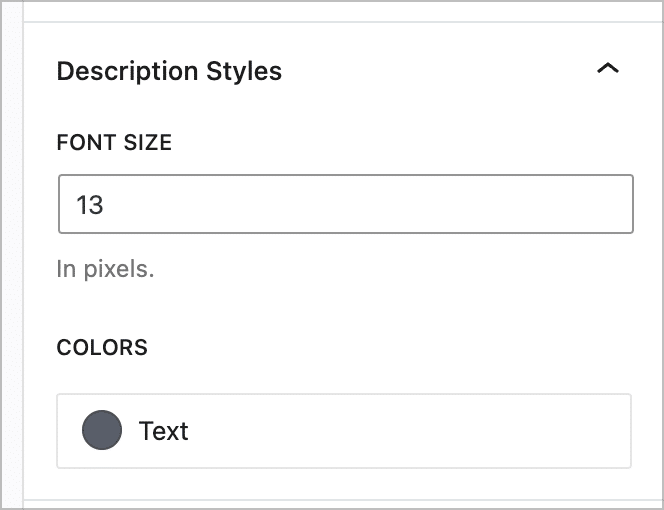Hide Description Styles settings via caret
The height and width of the screenshot is (510, 664).
(x=607, y=70)
